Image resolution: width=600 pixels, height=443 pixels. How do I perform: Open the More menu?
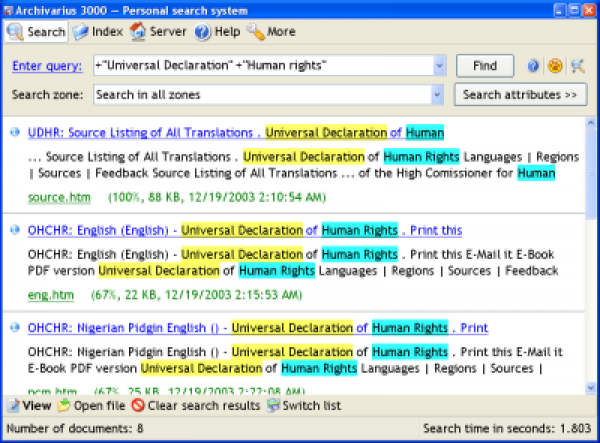pos(271,32)
